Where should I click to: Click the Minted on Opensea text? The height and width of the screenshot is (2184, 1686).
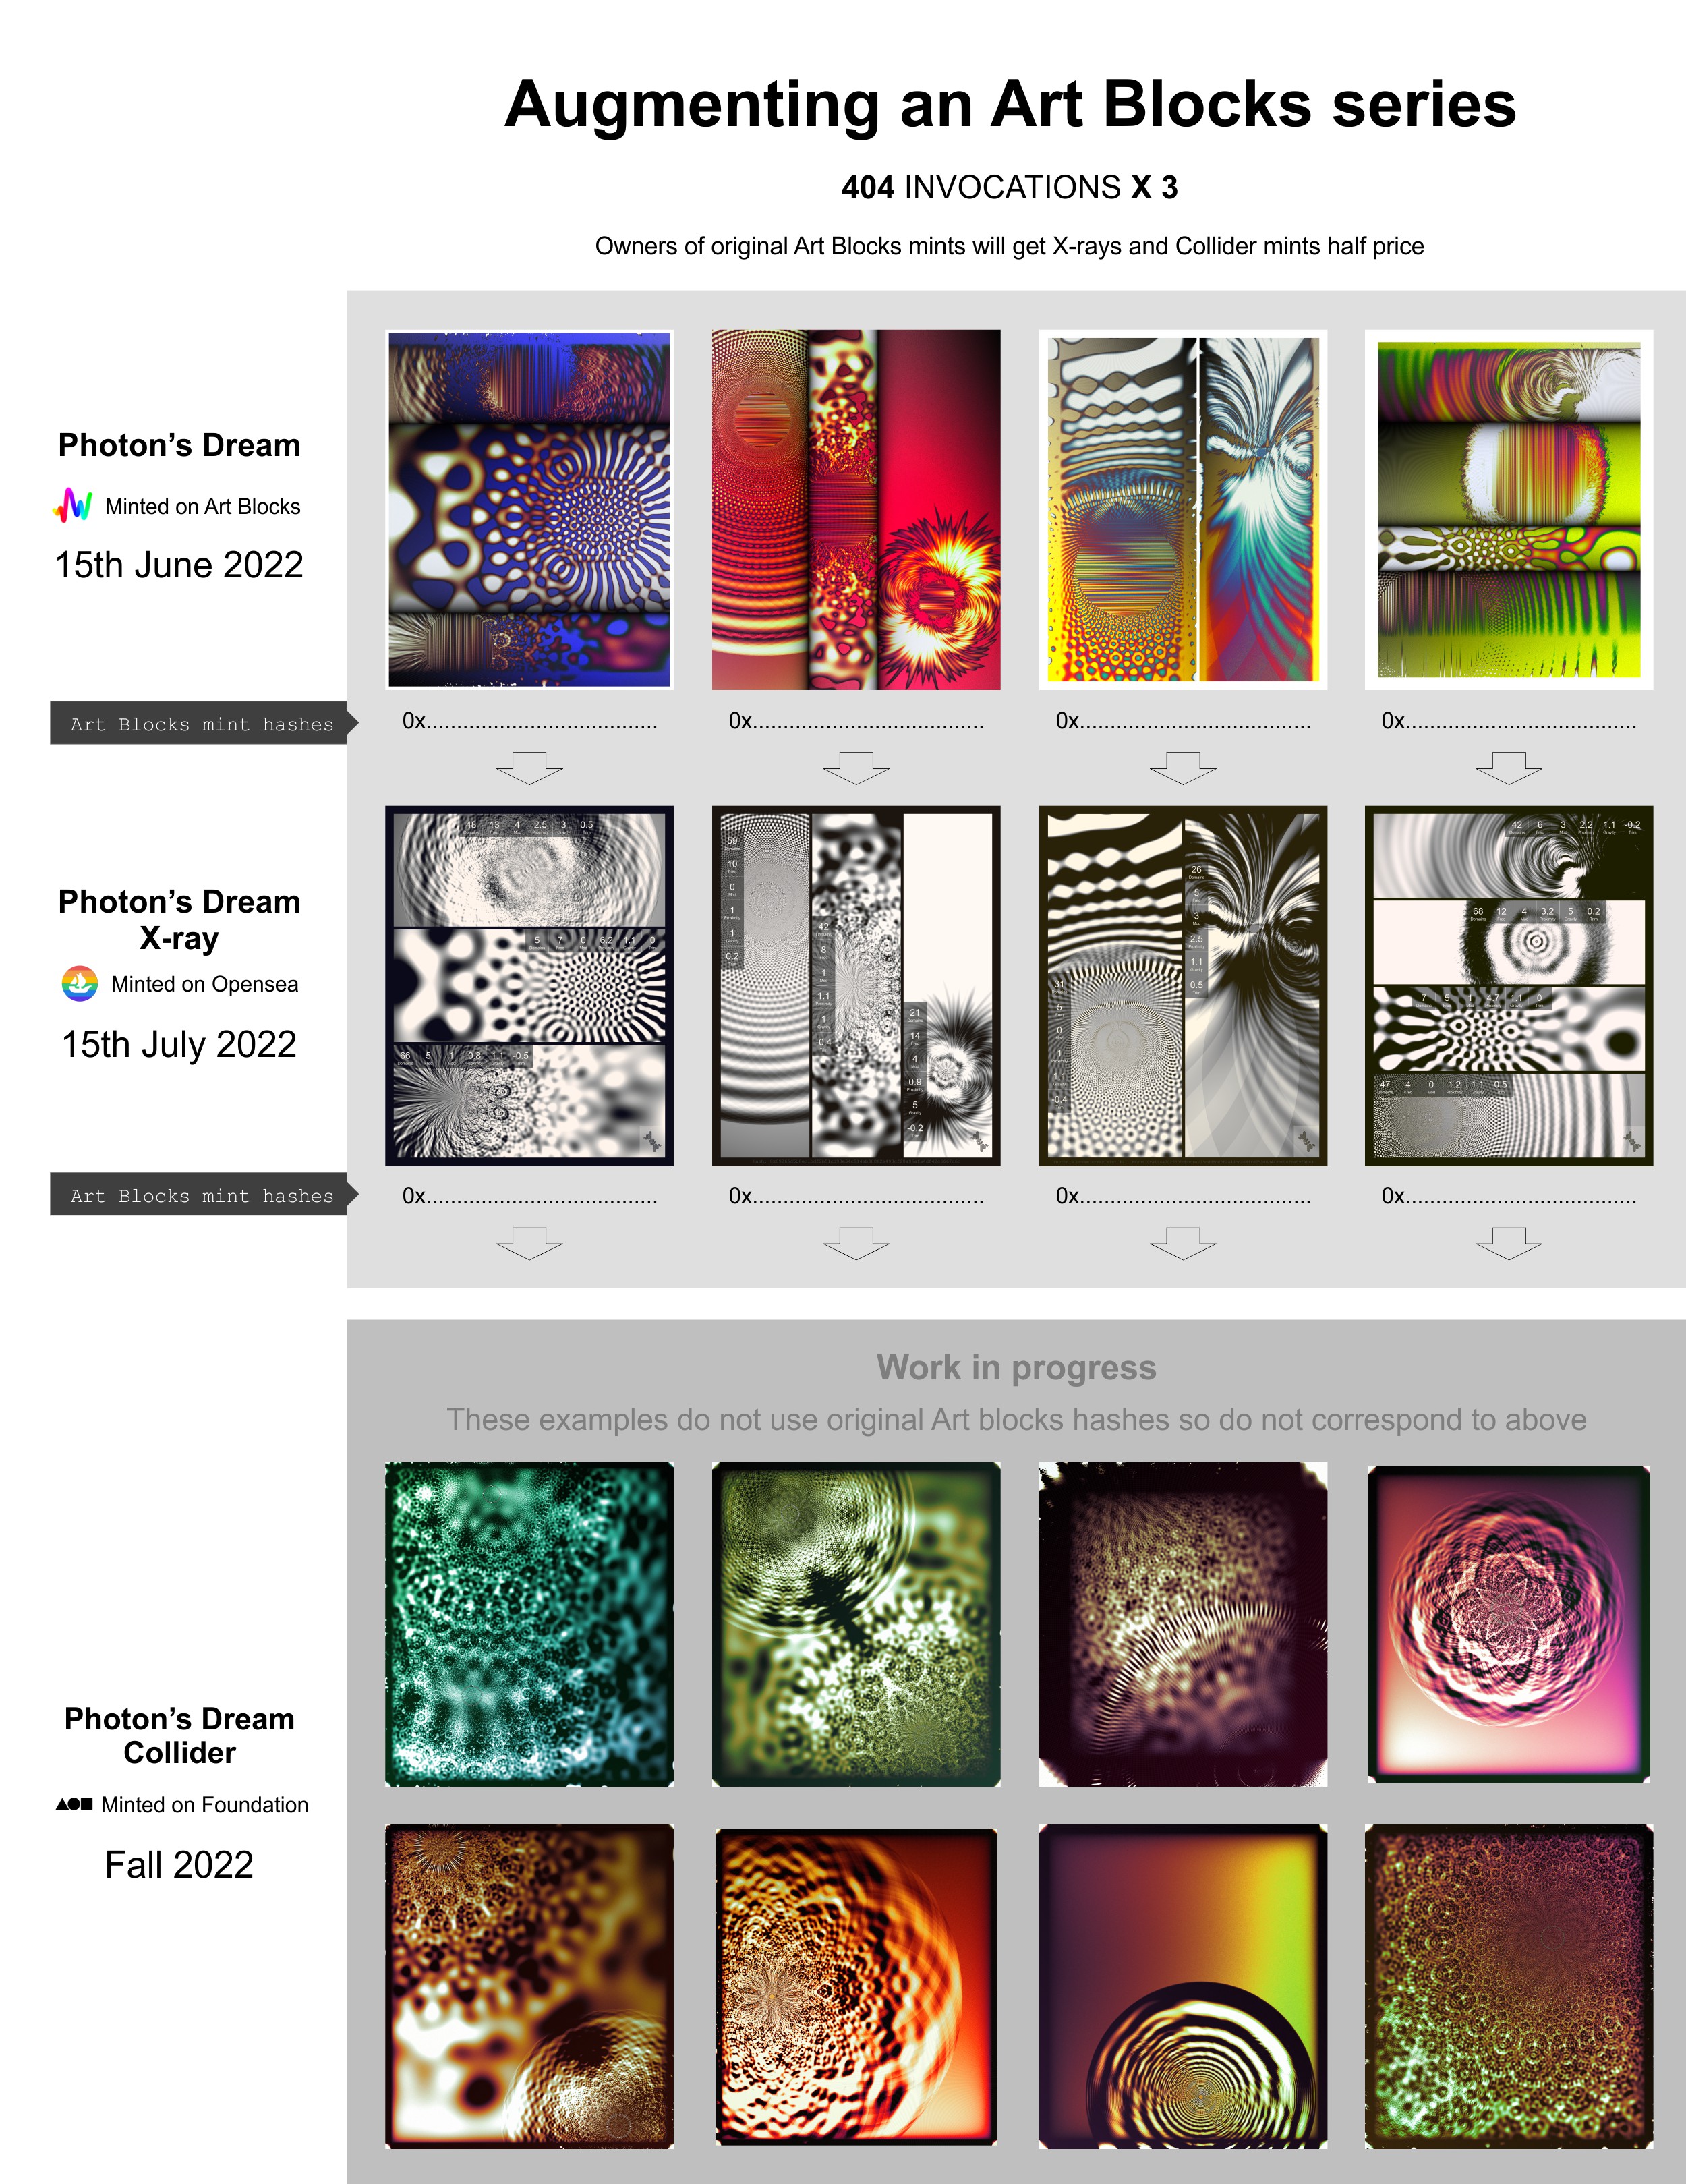point(205,984)
